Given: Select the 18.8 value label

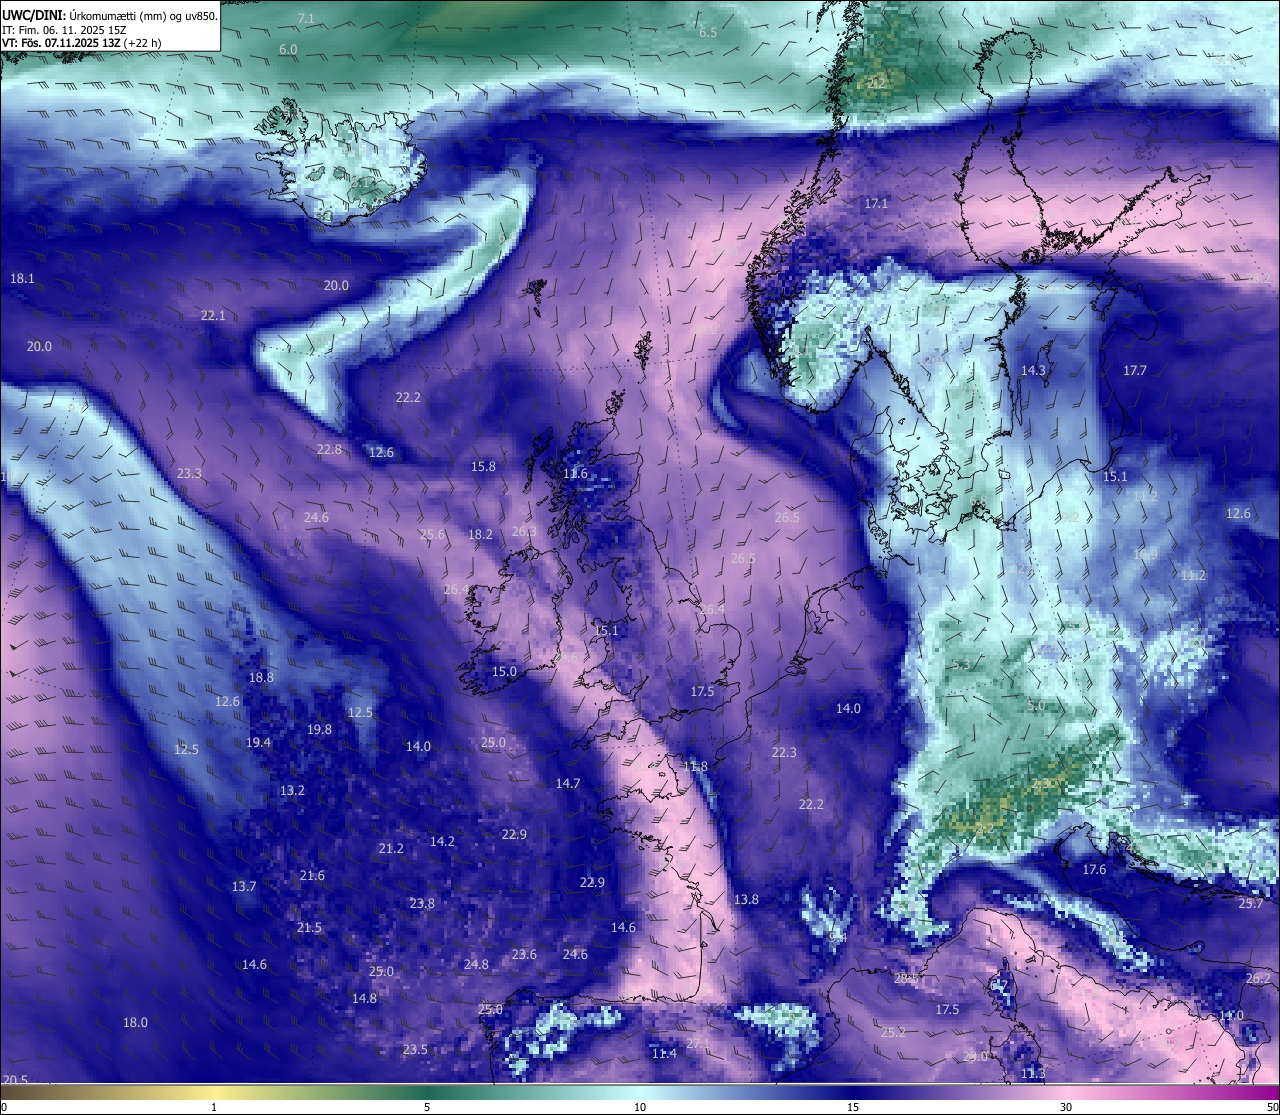Looking at the screenshot, I should point(261,677).
